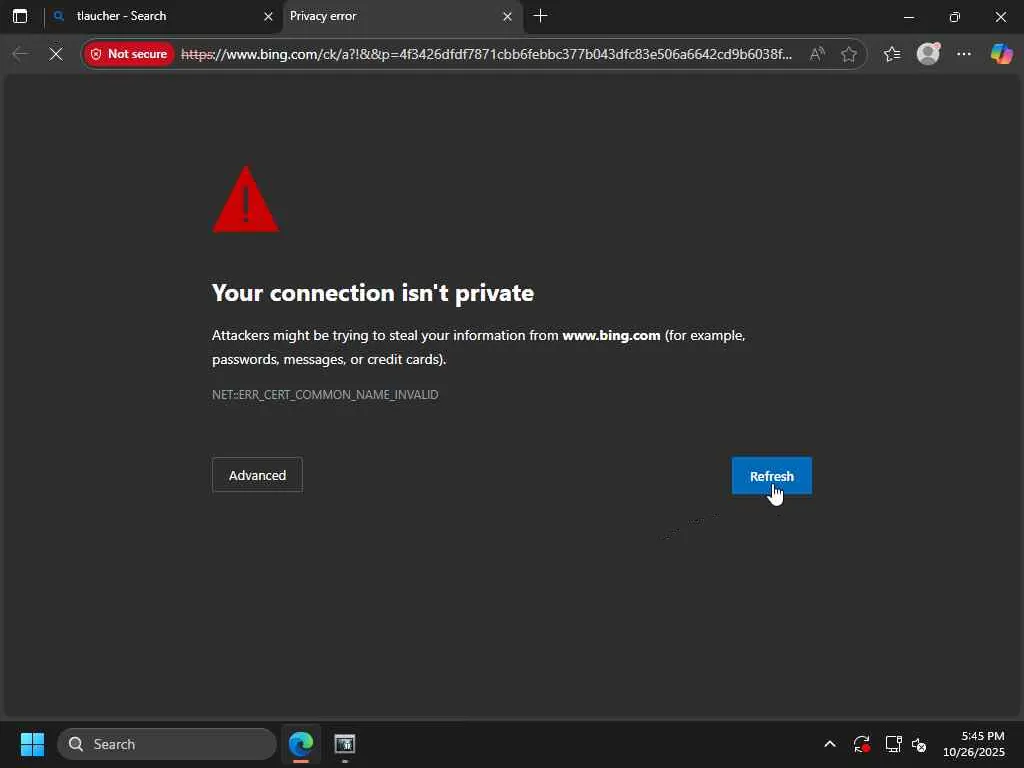Click the blue Refresh button
Screen dimensions: 1024x768
pos(772,475)
